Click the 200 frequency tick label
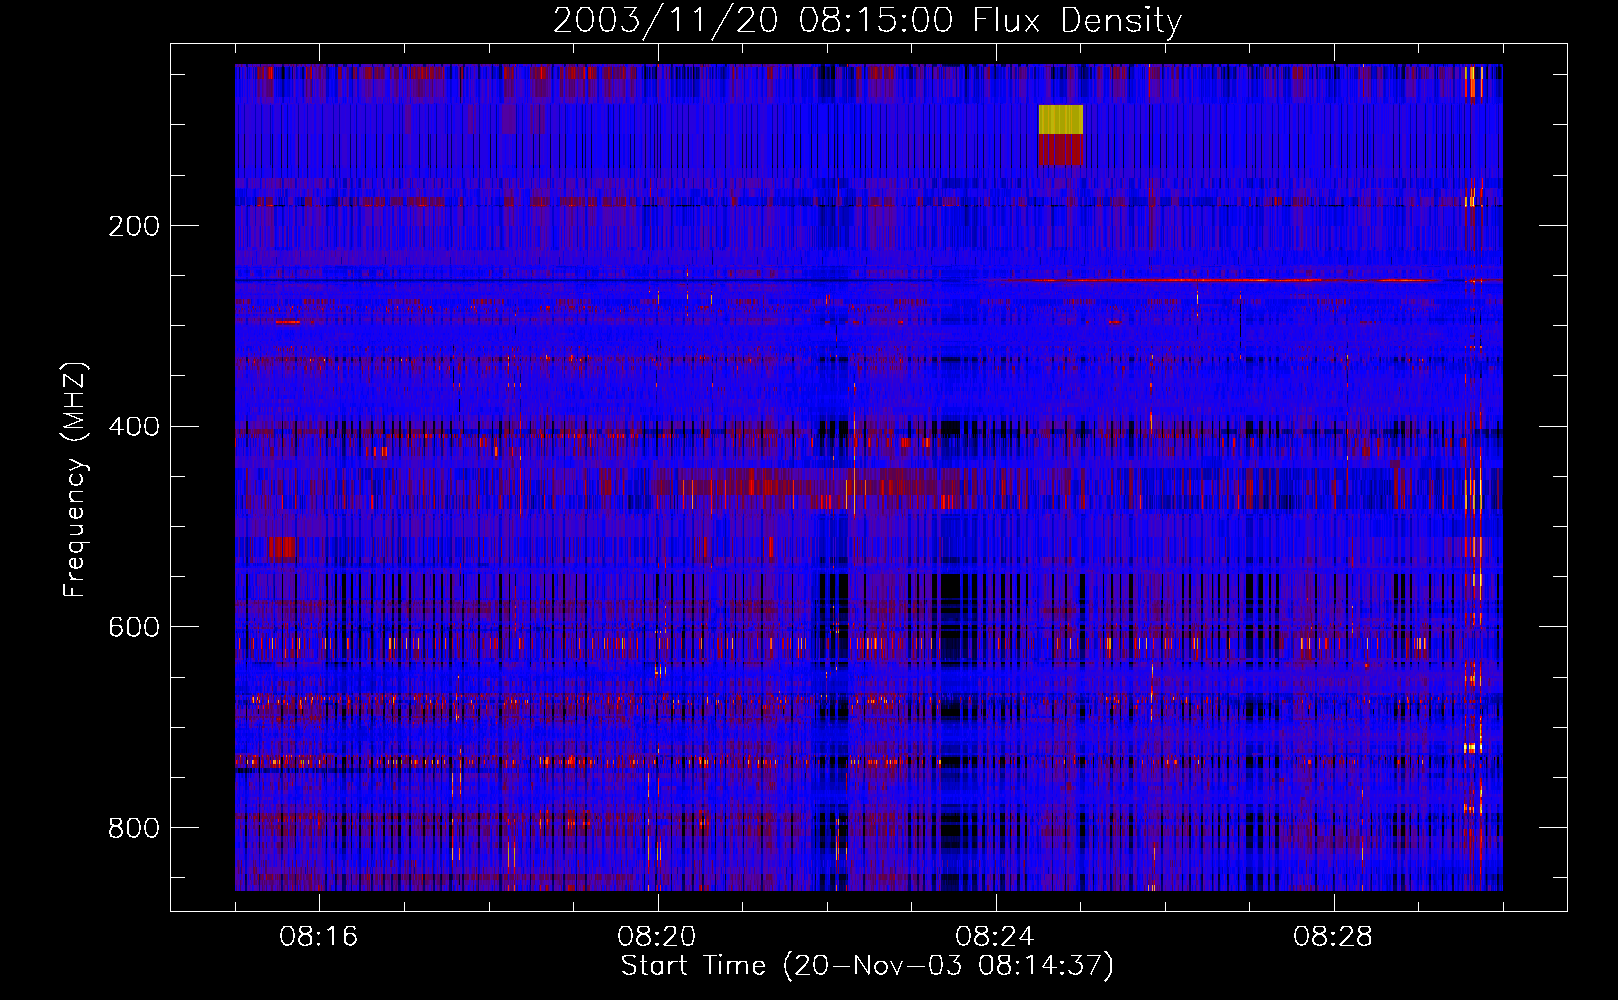1618x1000 pixels. tap(134, 226)
